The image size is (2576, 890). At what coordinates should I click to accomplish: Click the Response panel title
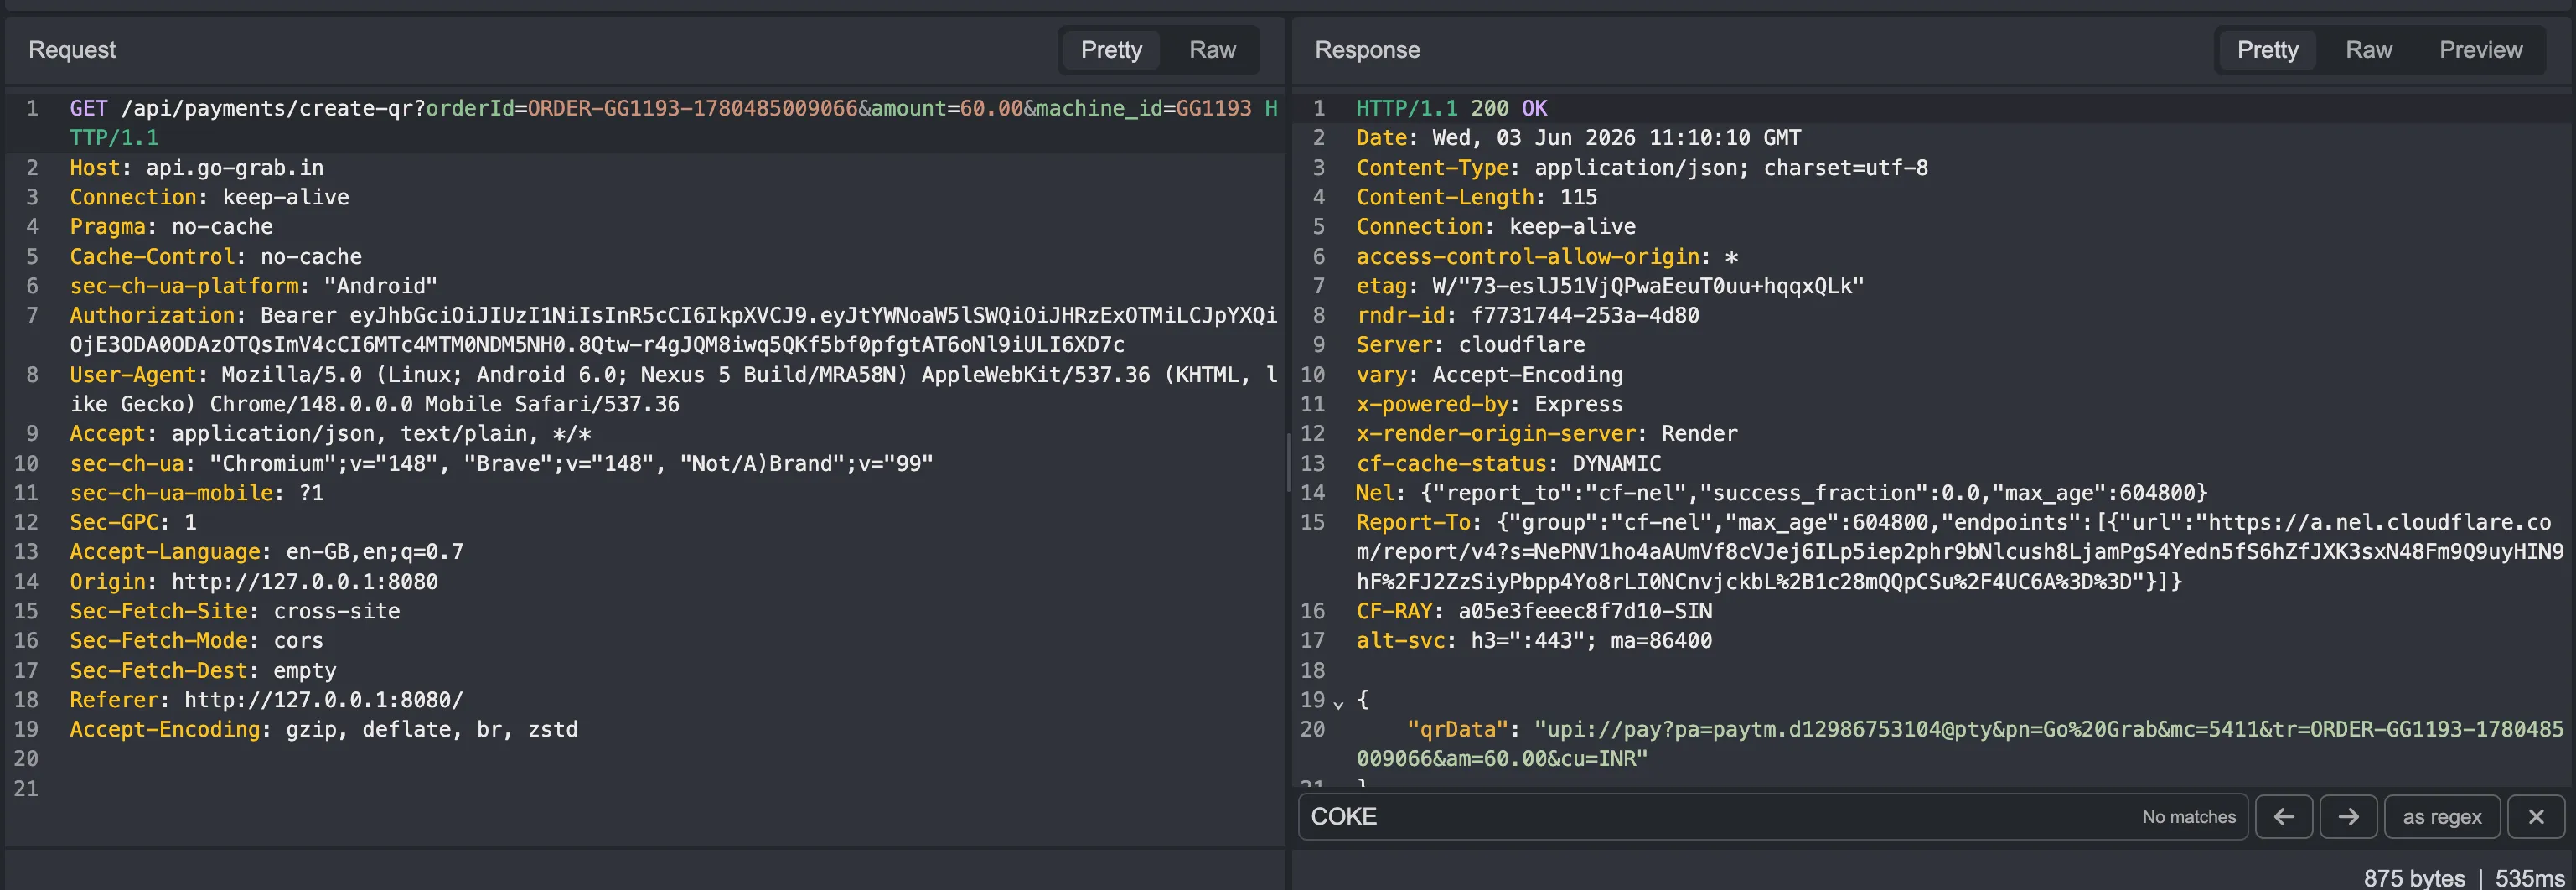pos(1367,50)
